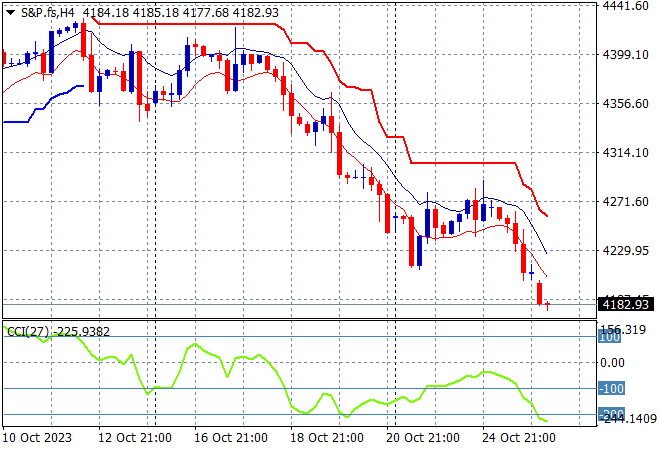This screenshot has width=660, height=450.
Task: Click the 4271.60 price axis label
Action: click(625, 202)
